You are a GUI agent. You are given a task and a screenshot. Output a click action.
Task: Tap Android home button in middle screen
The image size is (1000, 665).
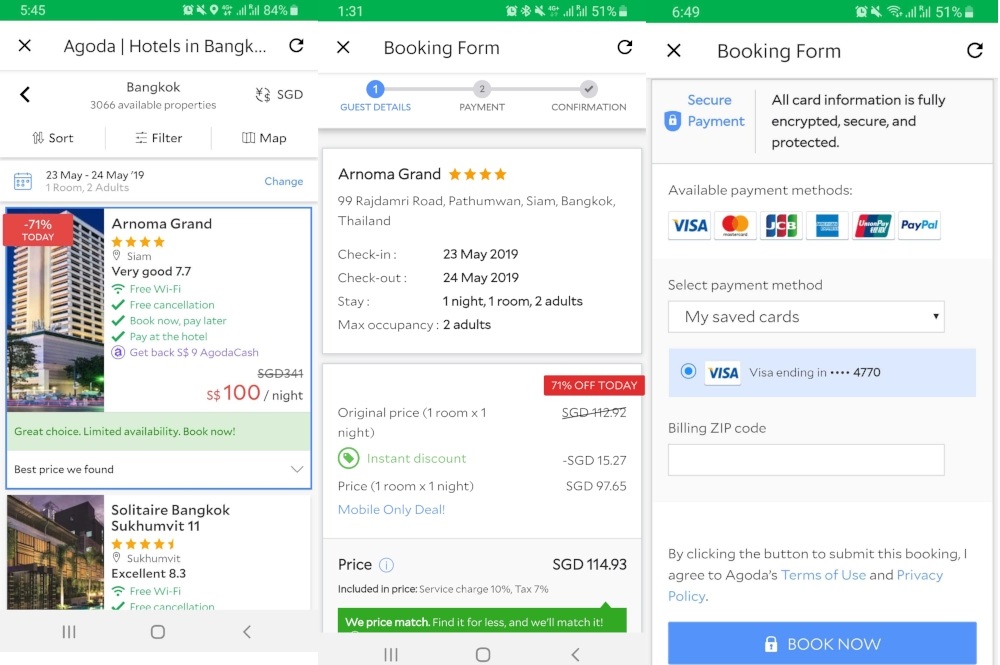coord(483,655)
